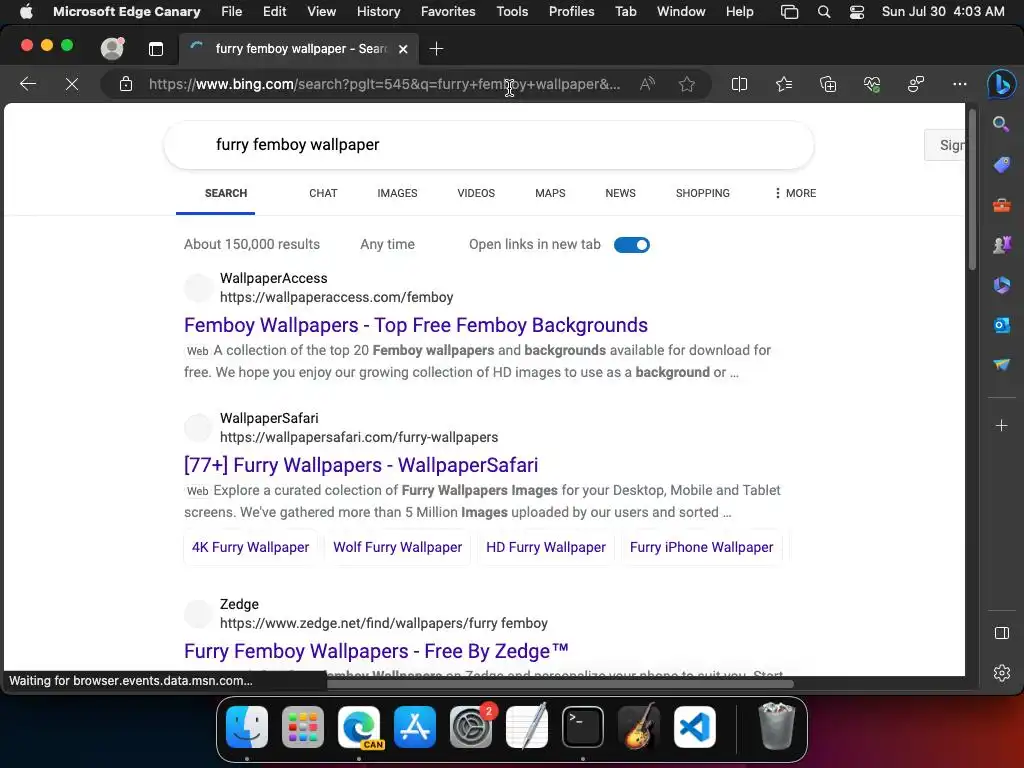Add a sidebar app with plus
The height and width of the screenshot is (768, 1024).
click(1001, 426)
